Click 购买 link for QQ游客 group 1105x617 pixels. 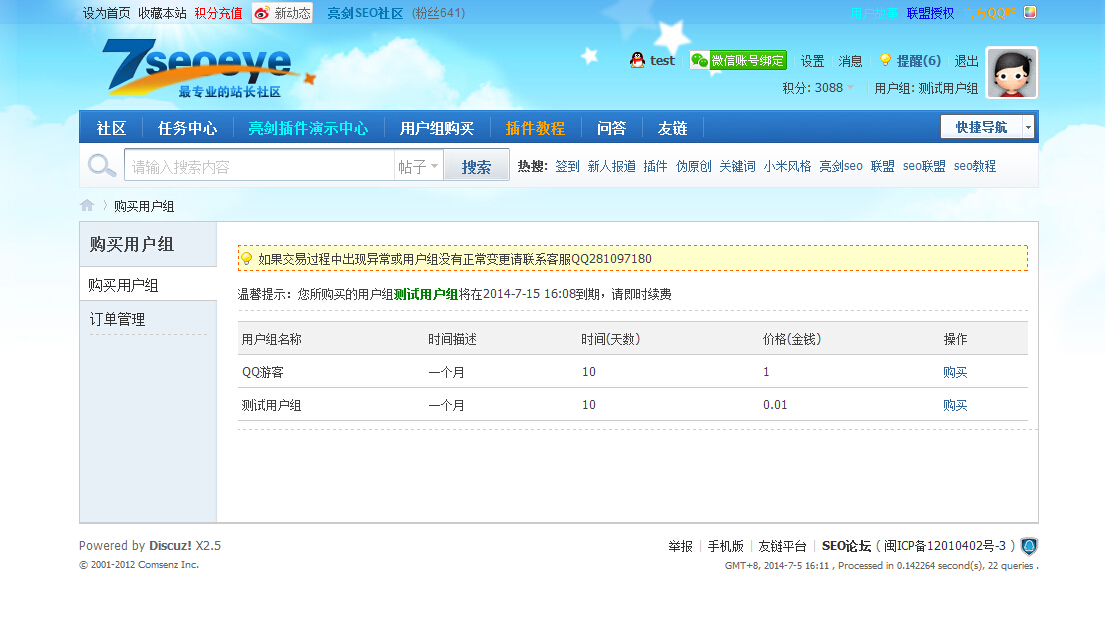tap(955, 372)
